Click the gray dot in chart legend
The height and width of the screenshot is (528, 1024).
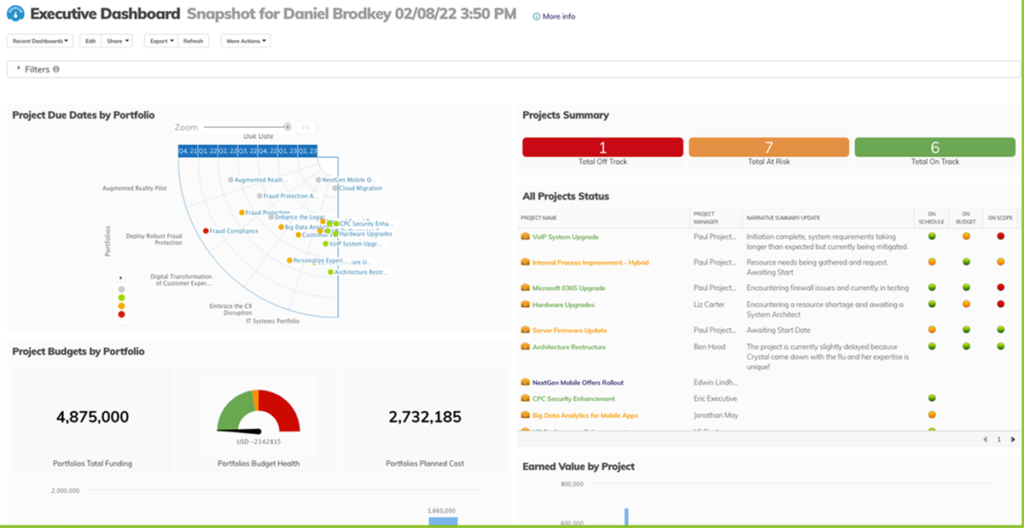[x=121, y=288]
